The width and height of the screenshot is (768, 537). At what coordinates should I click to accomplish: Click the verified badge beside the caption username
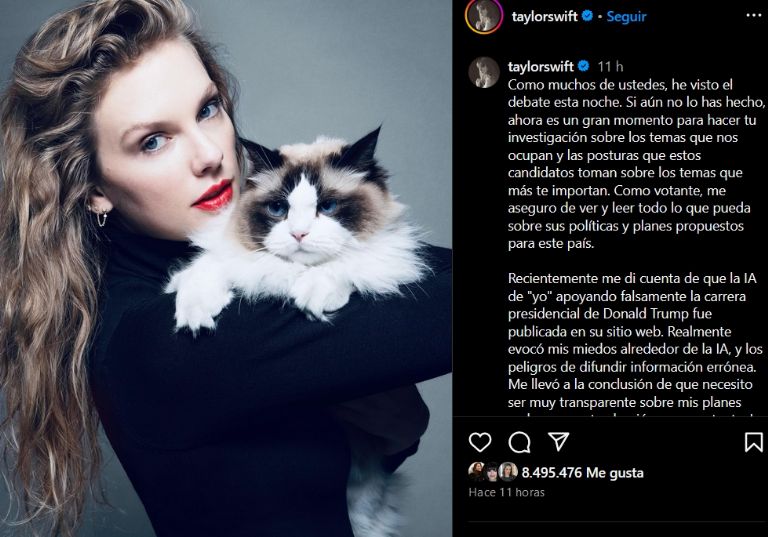coord(583,66)
